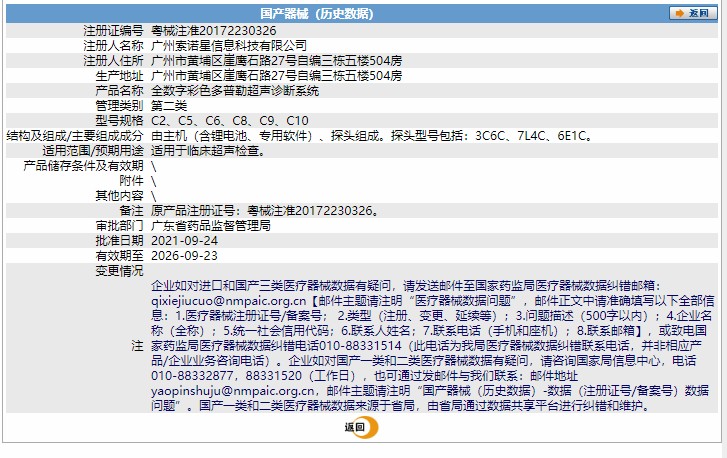Image resolution: width=727 pixels, height=458 pixels.
Task: Select expiry date 2026-09-23
Action: (x=185, y=255)
